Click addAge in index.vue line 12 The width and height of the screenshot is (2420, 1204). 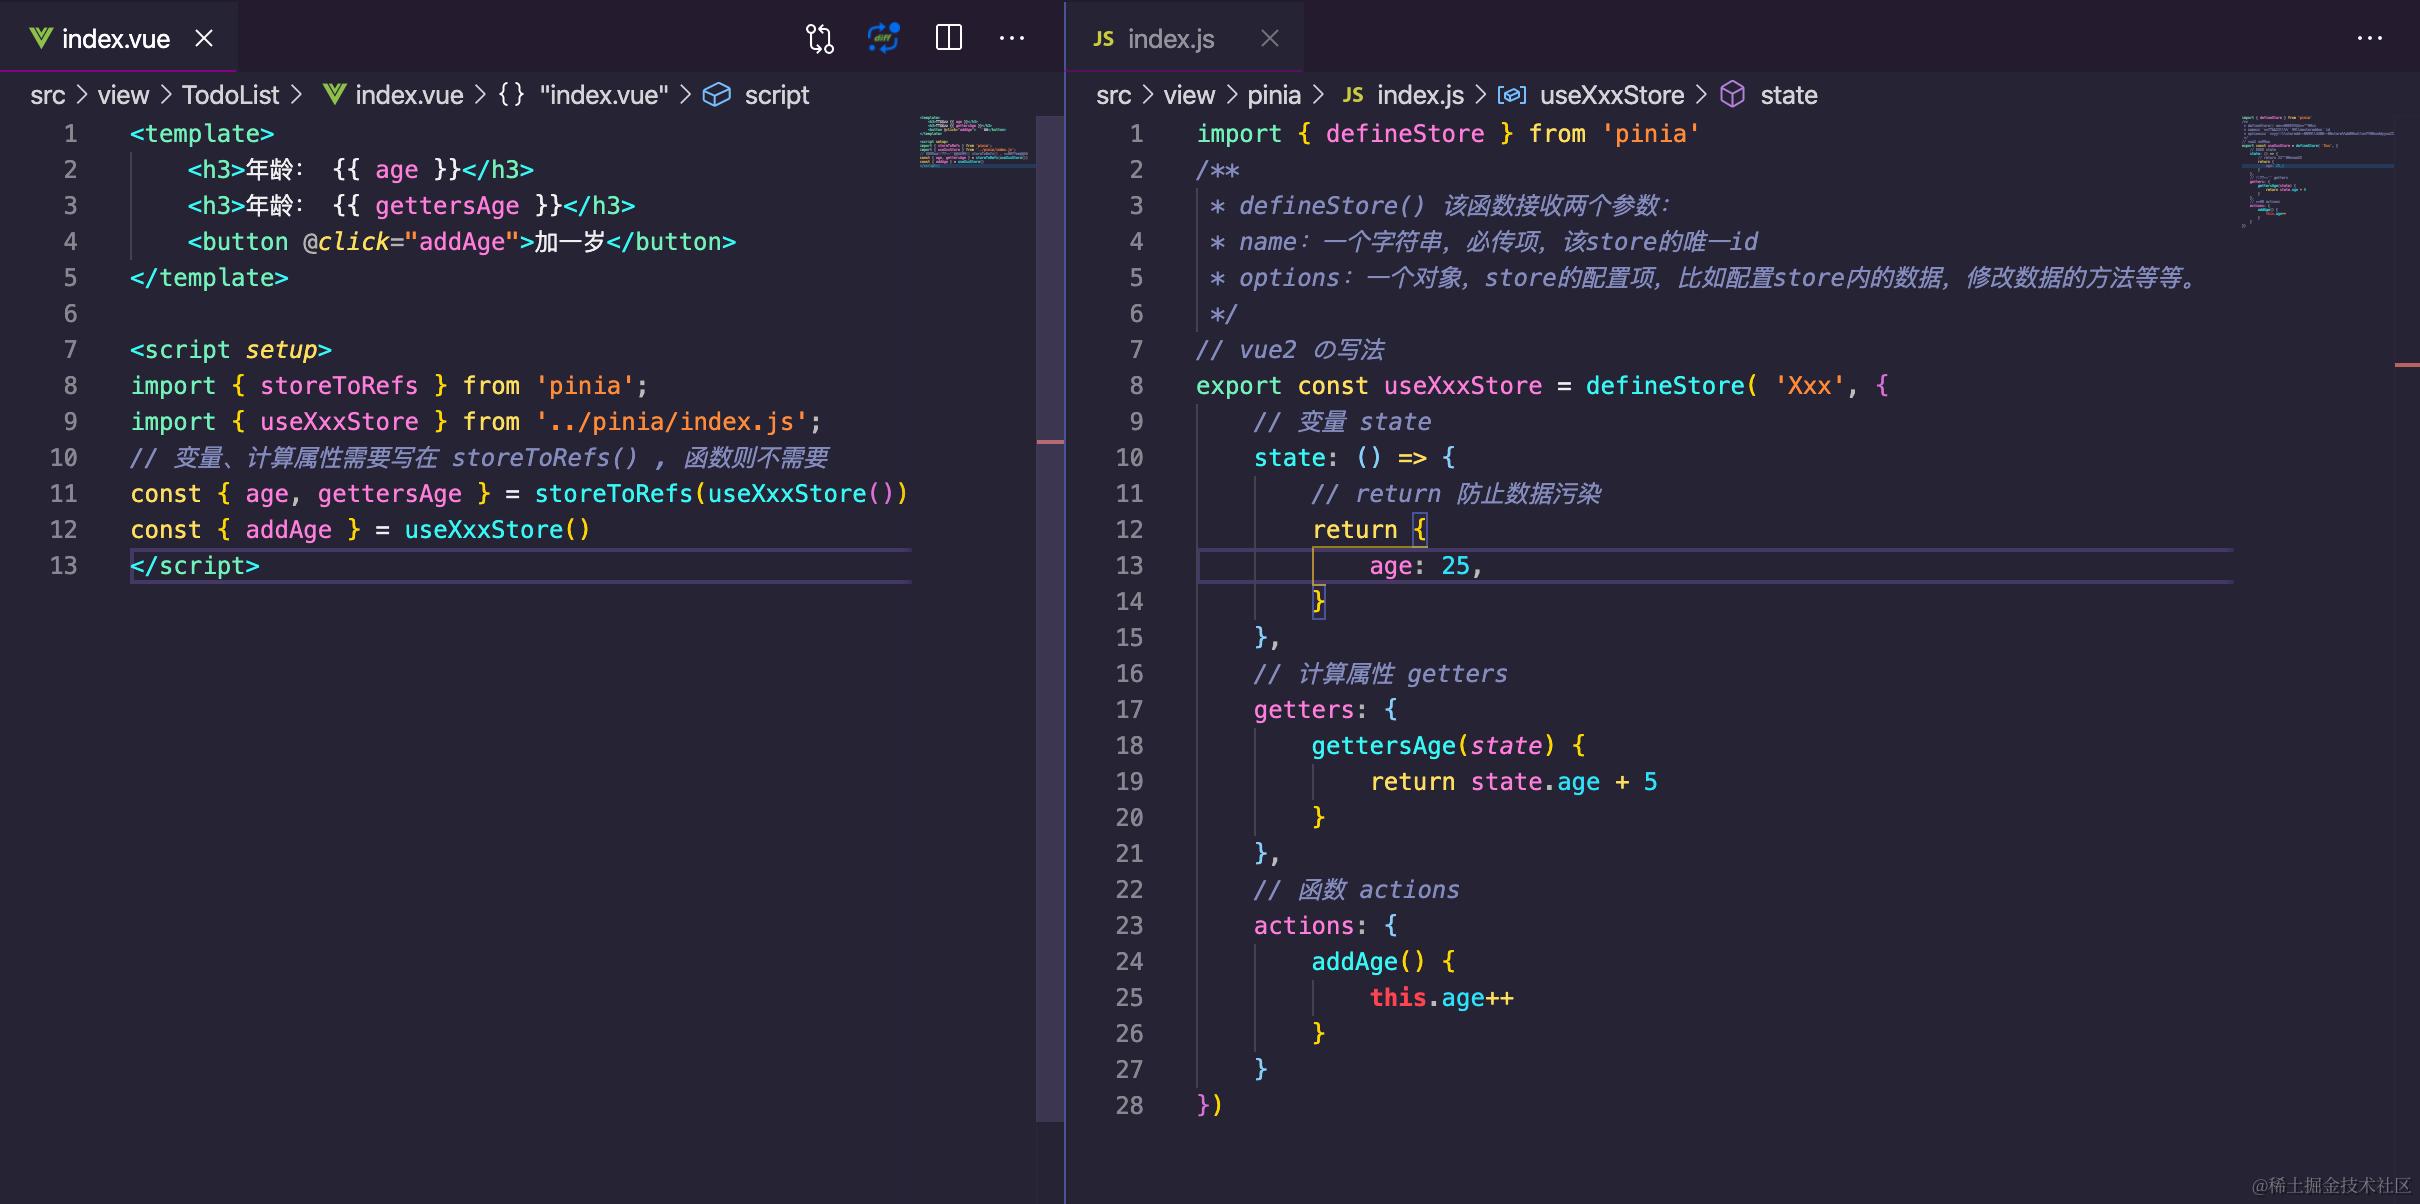click(288, 529)
